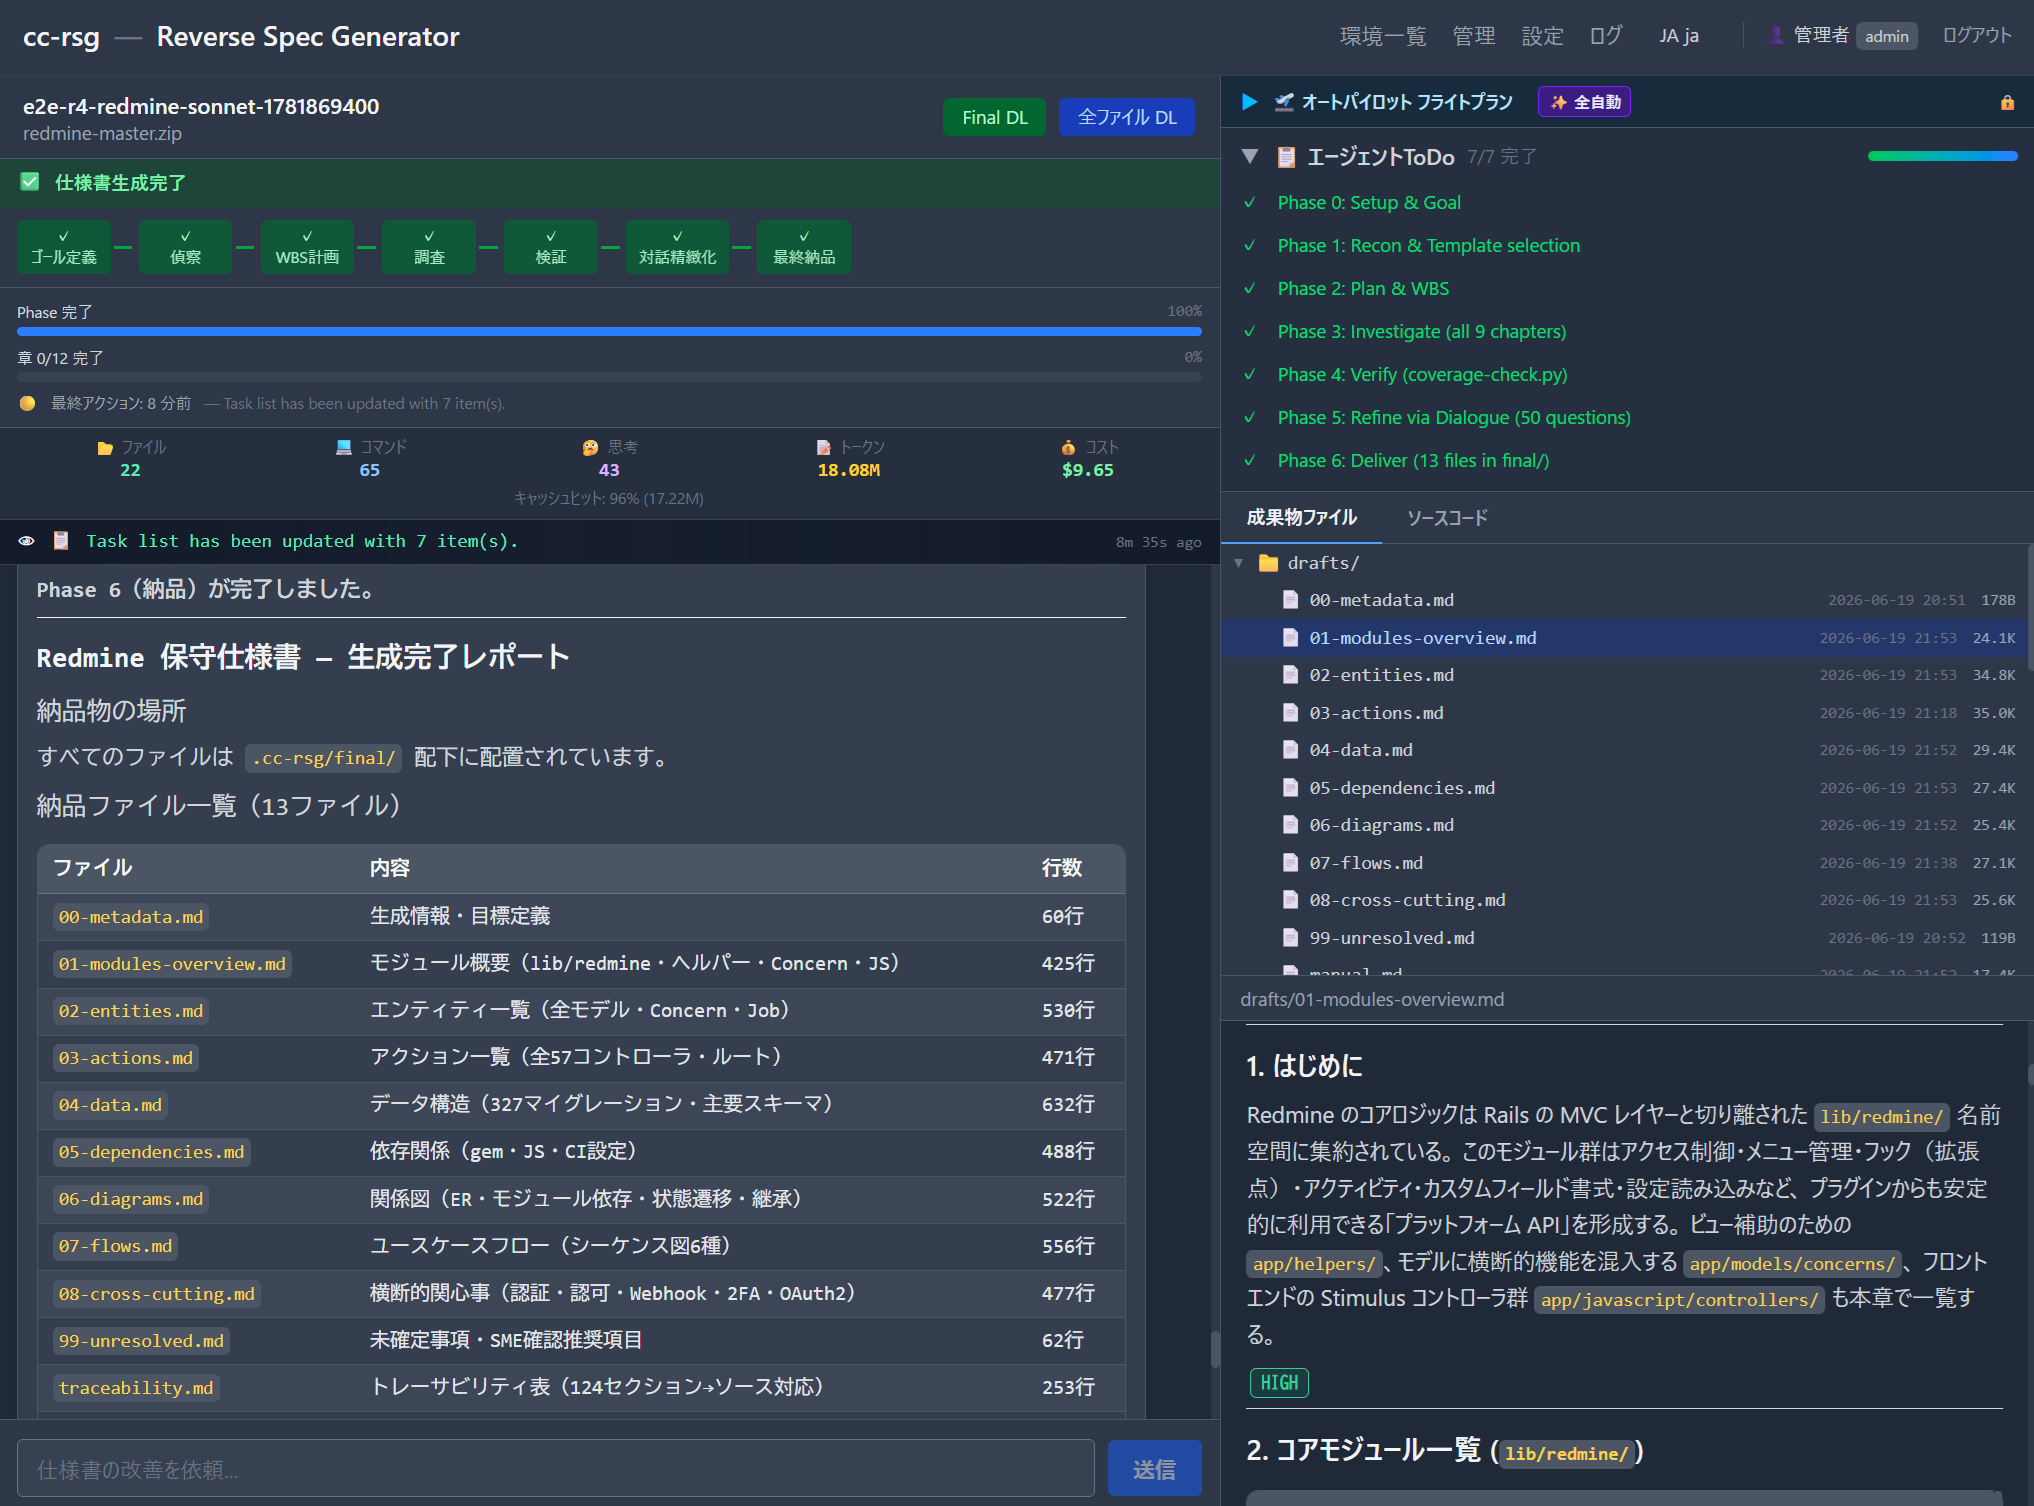Click the thinking face icon beside 思考
The width and height of the screenshot is (2034, 1506).
[591, 447]
